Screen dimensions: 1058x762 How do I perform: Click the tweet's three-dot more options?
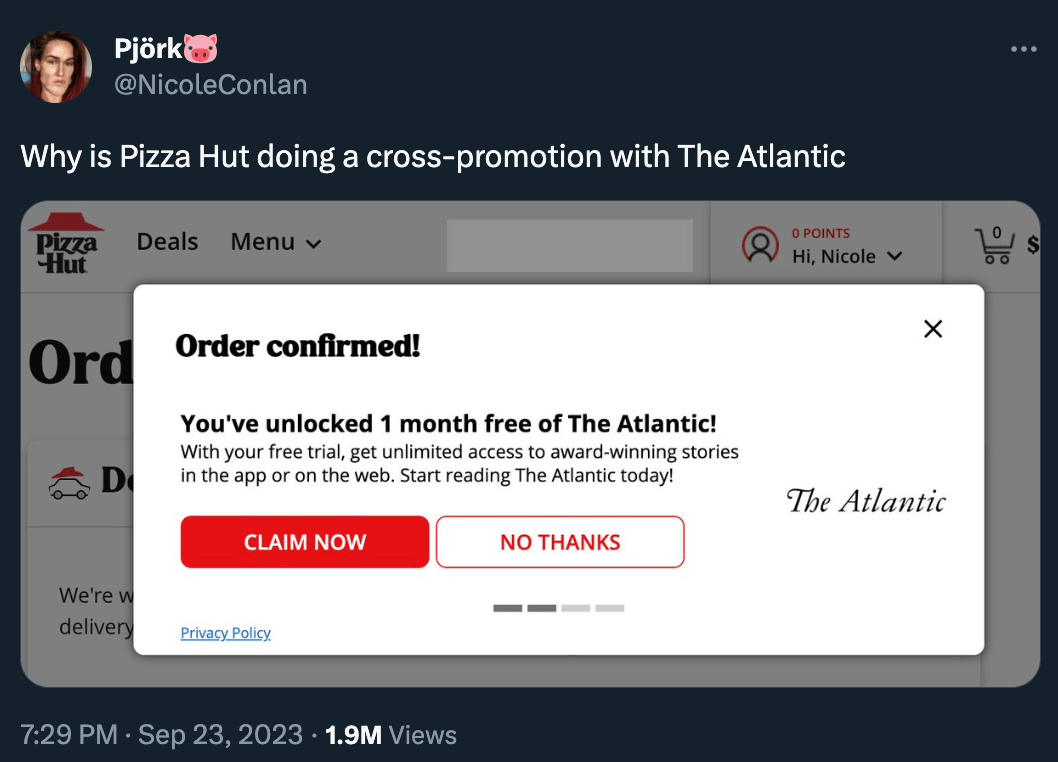tap(1023, 49)
